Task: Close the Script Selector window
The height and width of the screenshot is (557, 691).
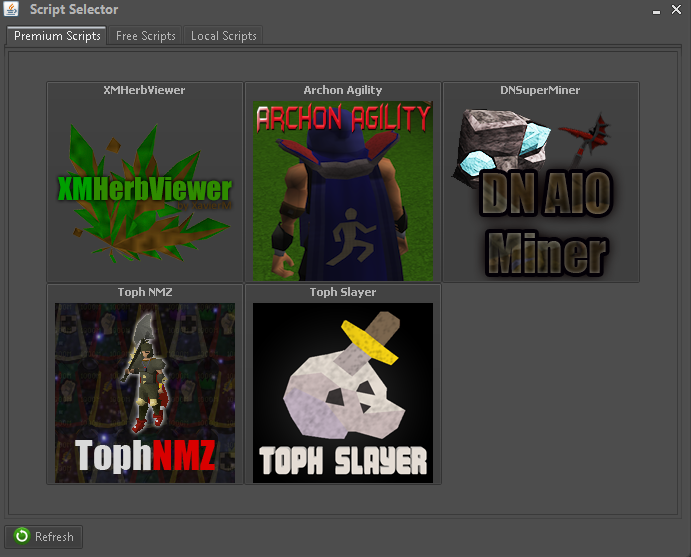Action: coord(676,9)
